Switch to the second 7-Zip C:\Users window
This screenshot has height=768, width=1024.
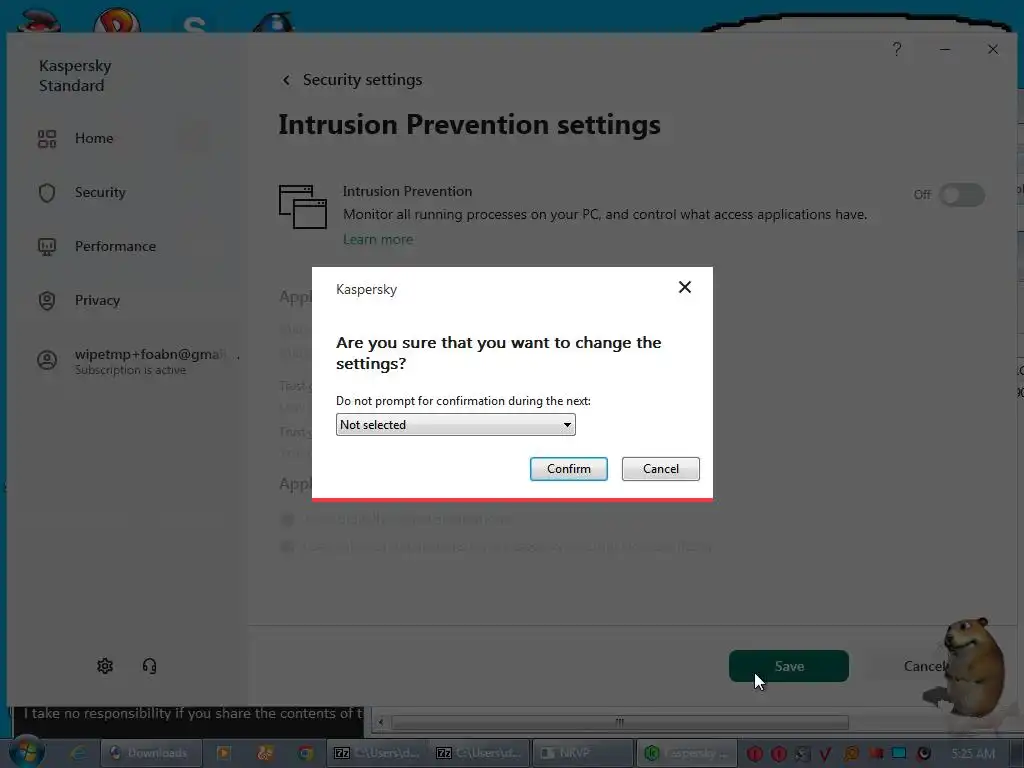click(479, 753)
